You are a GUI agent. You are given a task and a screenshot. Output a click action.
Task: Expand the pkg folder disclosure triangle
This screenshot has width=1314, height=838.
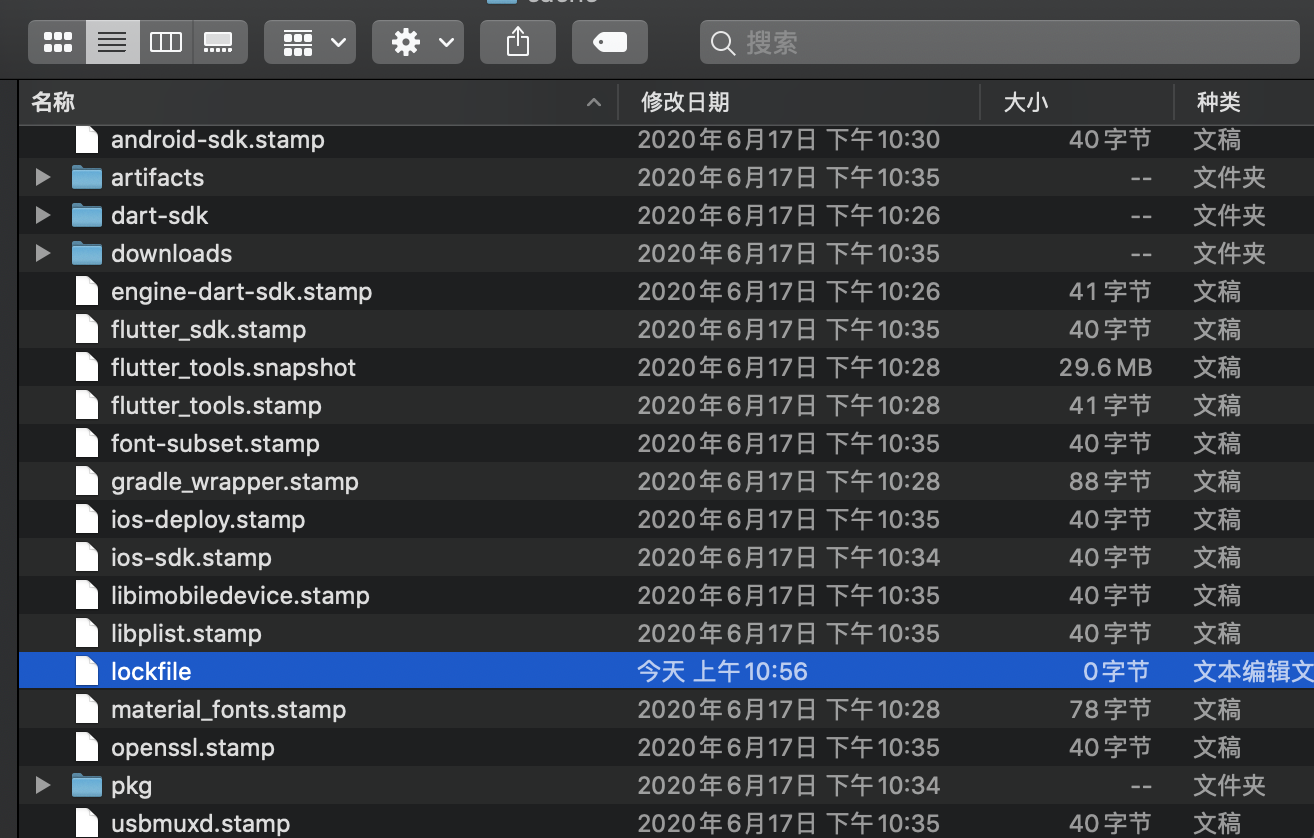coord(43,785)
